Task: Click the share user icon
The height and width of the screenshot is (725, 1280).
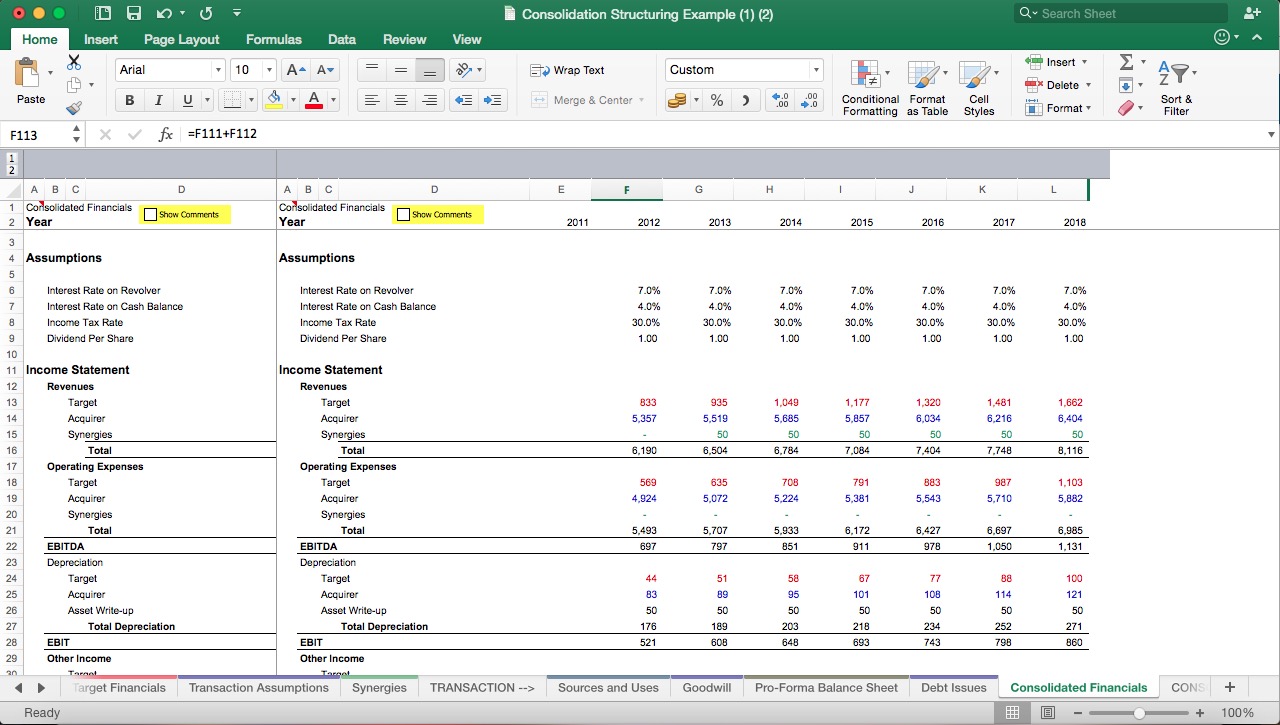Action: tap(1252, 13)
